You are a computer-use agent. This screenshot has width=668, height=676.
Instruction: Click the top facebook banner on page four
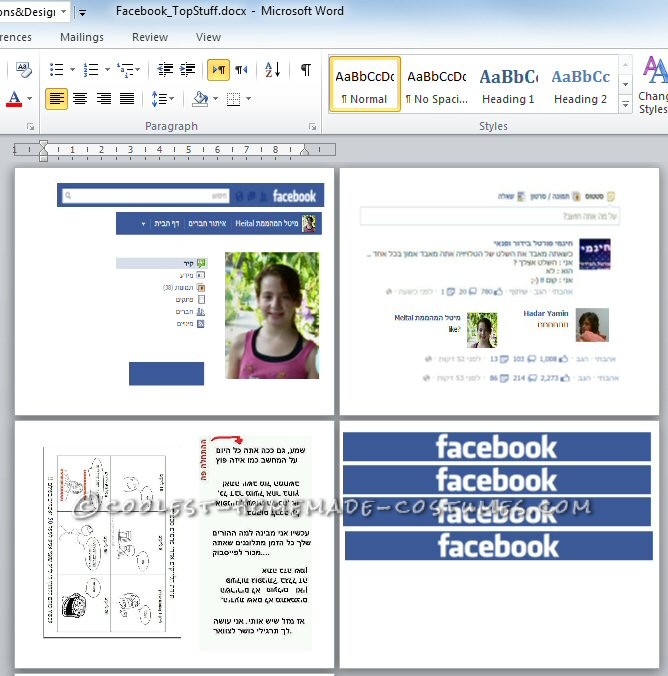tap(497, 447)
